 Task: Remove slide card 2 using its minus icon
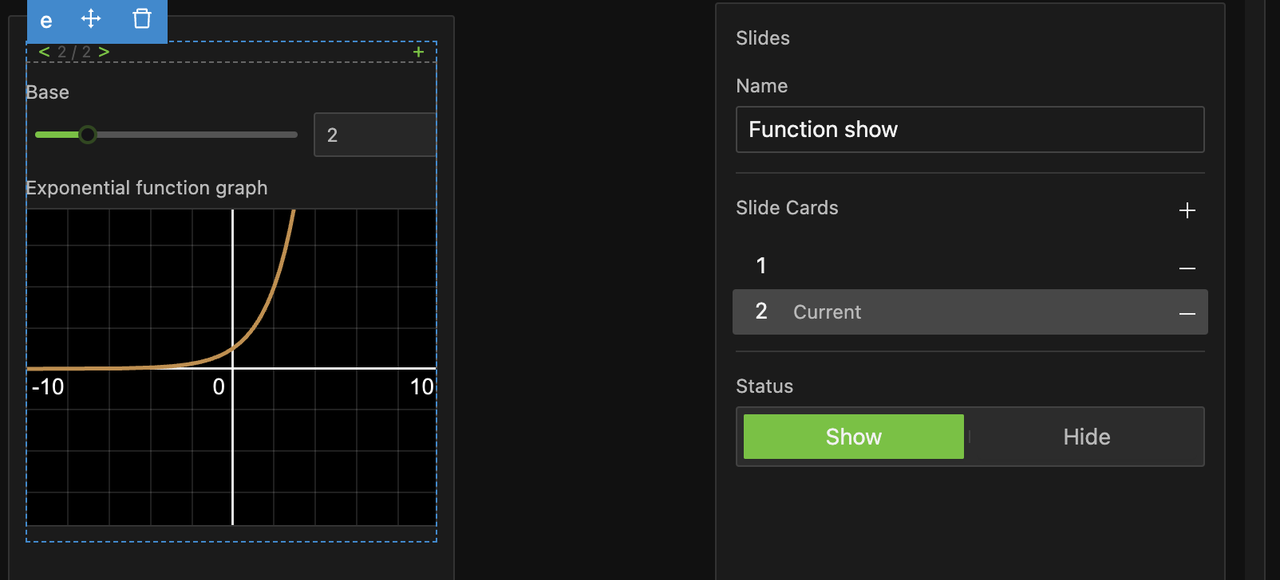[x=1187, y=313]
